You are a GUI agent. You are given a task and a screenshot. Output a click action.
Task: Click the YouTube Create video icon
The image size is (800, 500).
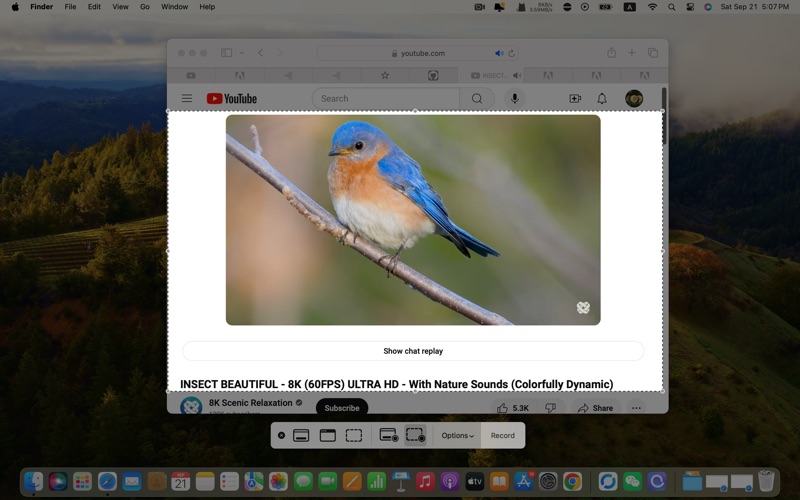point(575,98)
